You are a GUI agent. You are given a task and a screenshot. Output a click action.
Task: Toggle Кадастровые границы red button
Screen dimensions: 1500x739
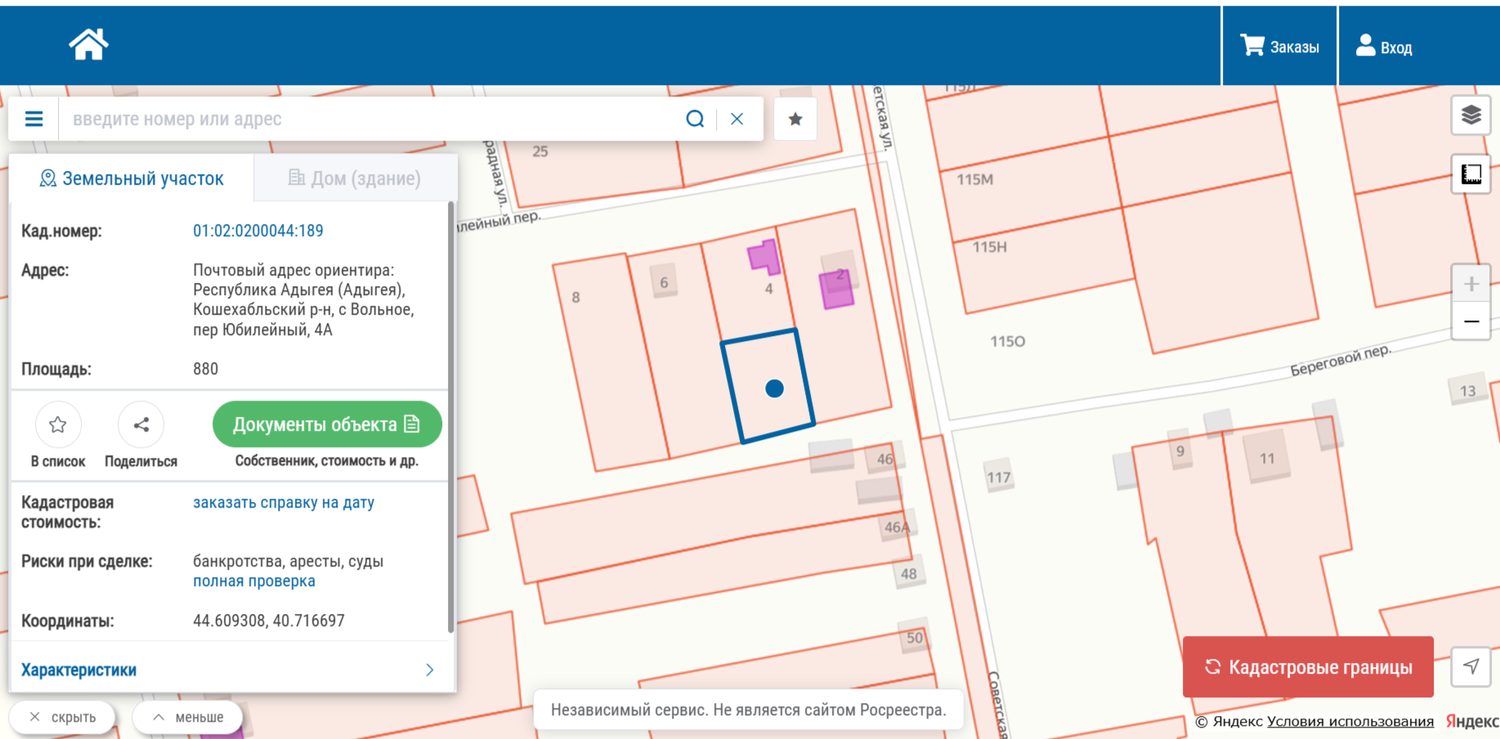pos(1308,667)
